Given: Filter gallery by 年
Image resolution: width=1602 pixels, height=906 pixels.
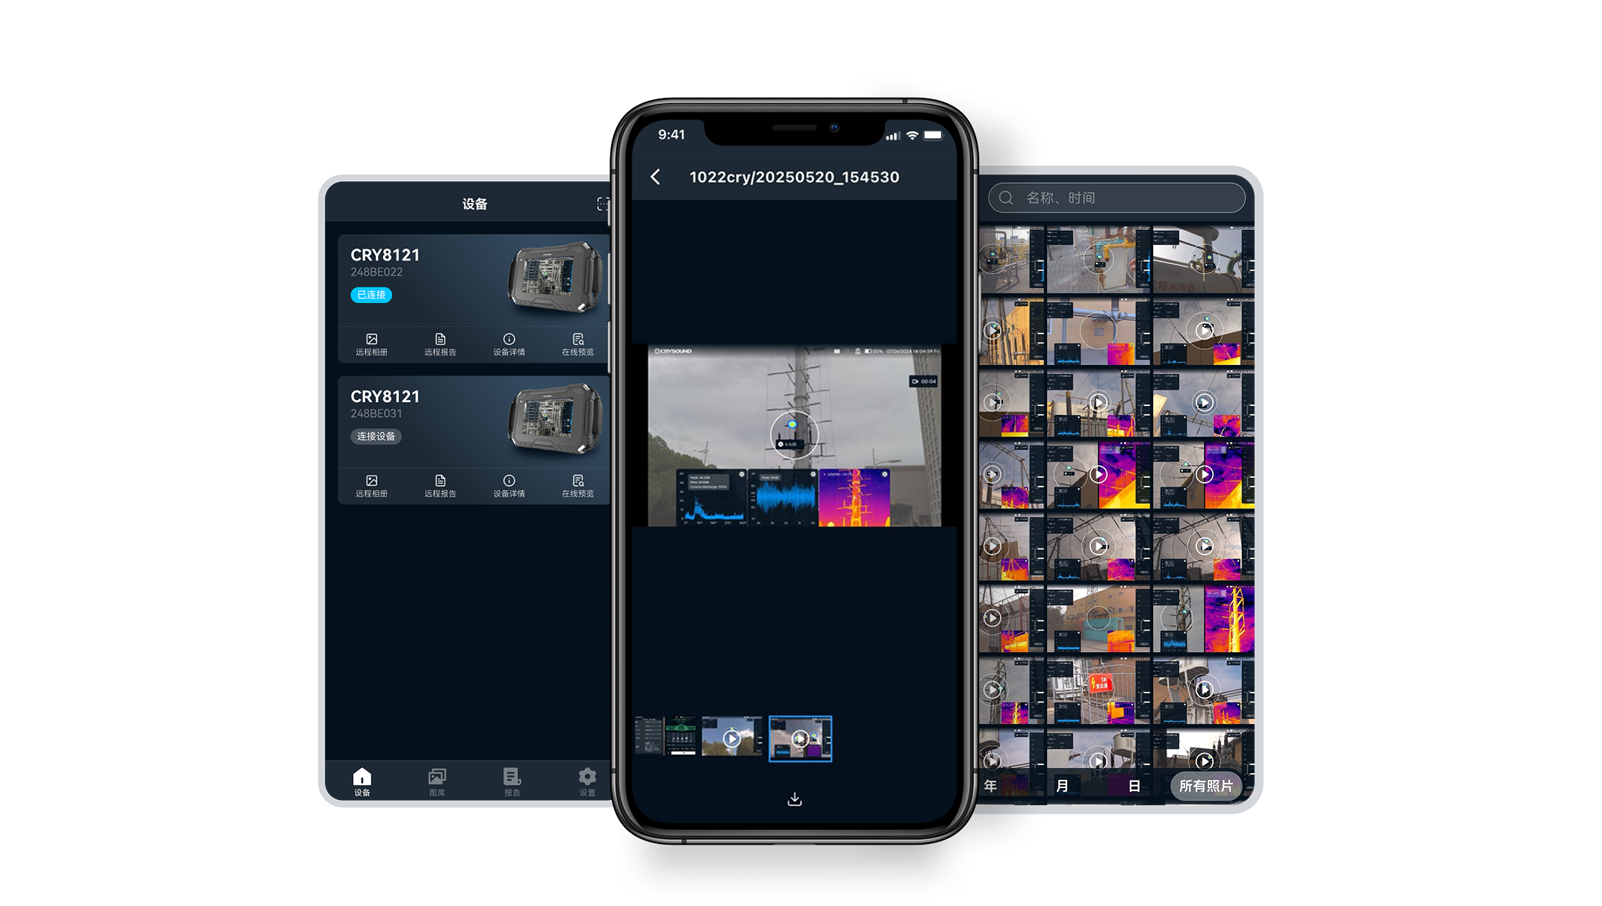Looking at the screenshot, I should click(990, 786).
